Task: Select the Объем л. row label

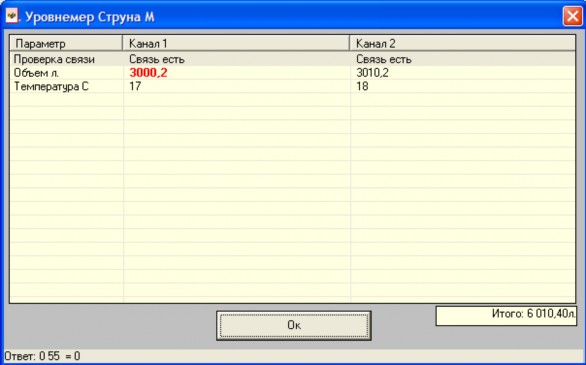Action: [x=36, y=73]
